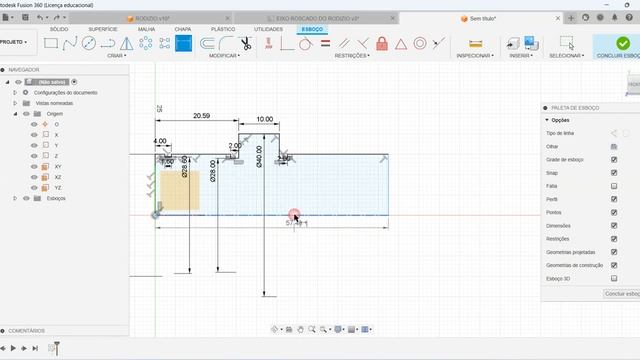Switch to the SUPERFÍCIE tab

(x=103, y=29)
